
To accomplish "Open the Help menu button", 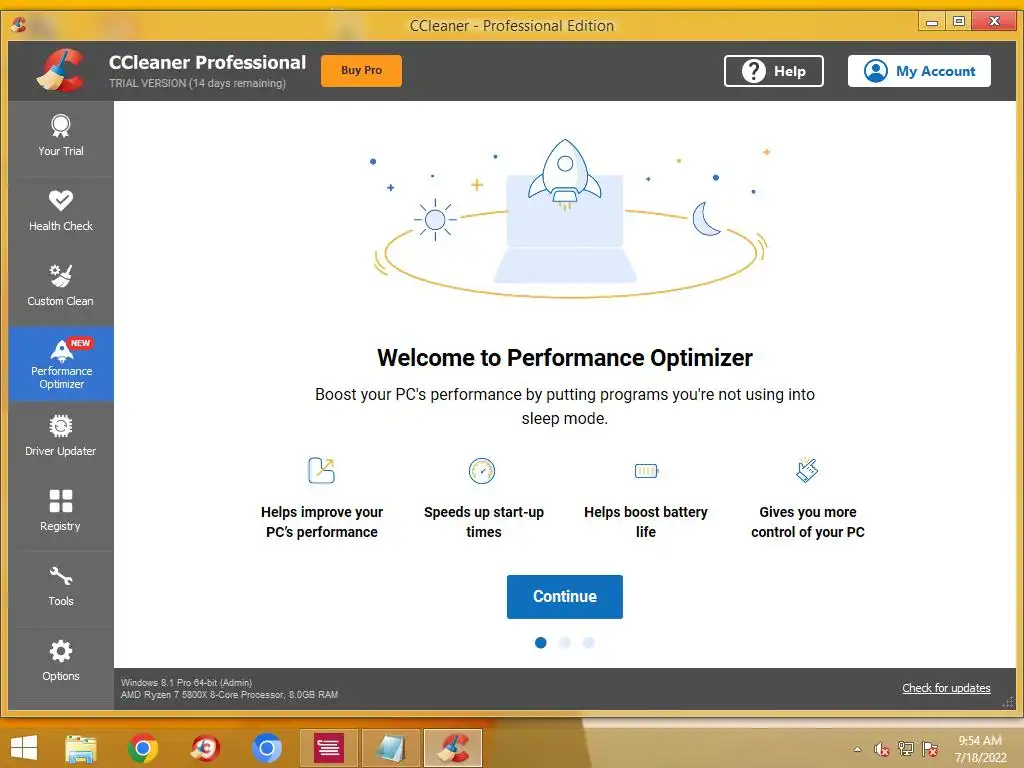I will pyautogui.click(x=773, y=71).
